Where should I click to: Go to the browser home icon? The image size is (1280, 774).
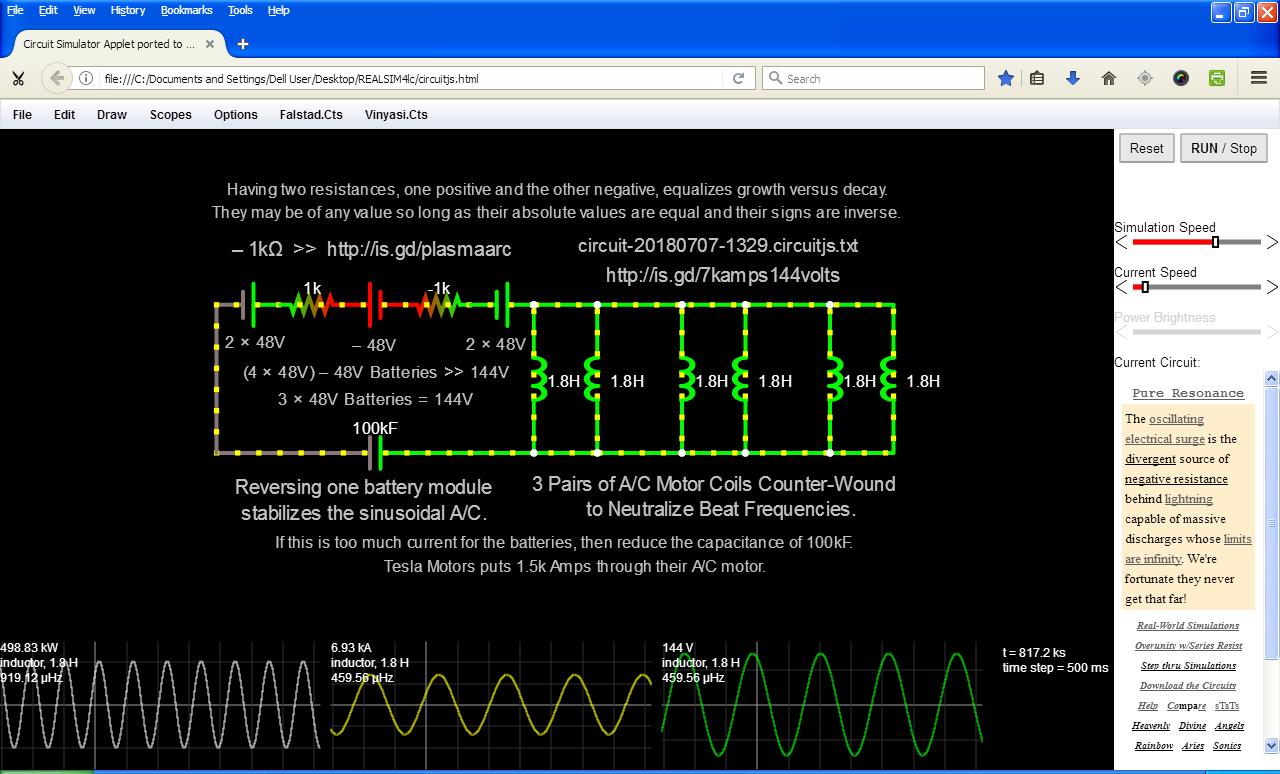(1109, 78)
